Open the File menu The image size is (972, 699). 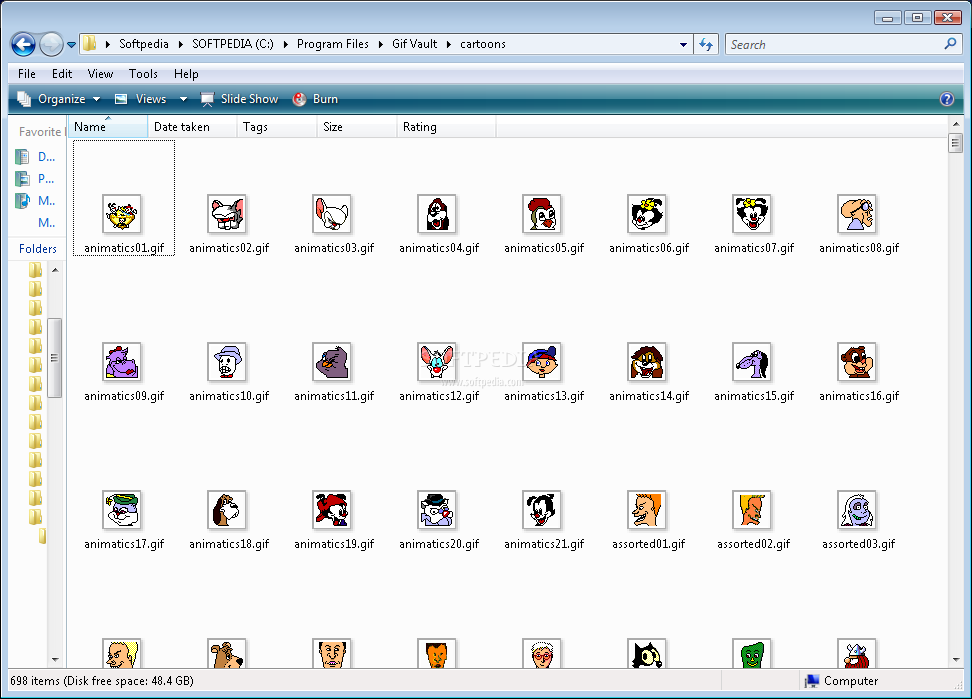tap(27, 74)
